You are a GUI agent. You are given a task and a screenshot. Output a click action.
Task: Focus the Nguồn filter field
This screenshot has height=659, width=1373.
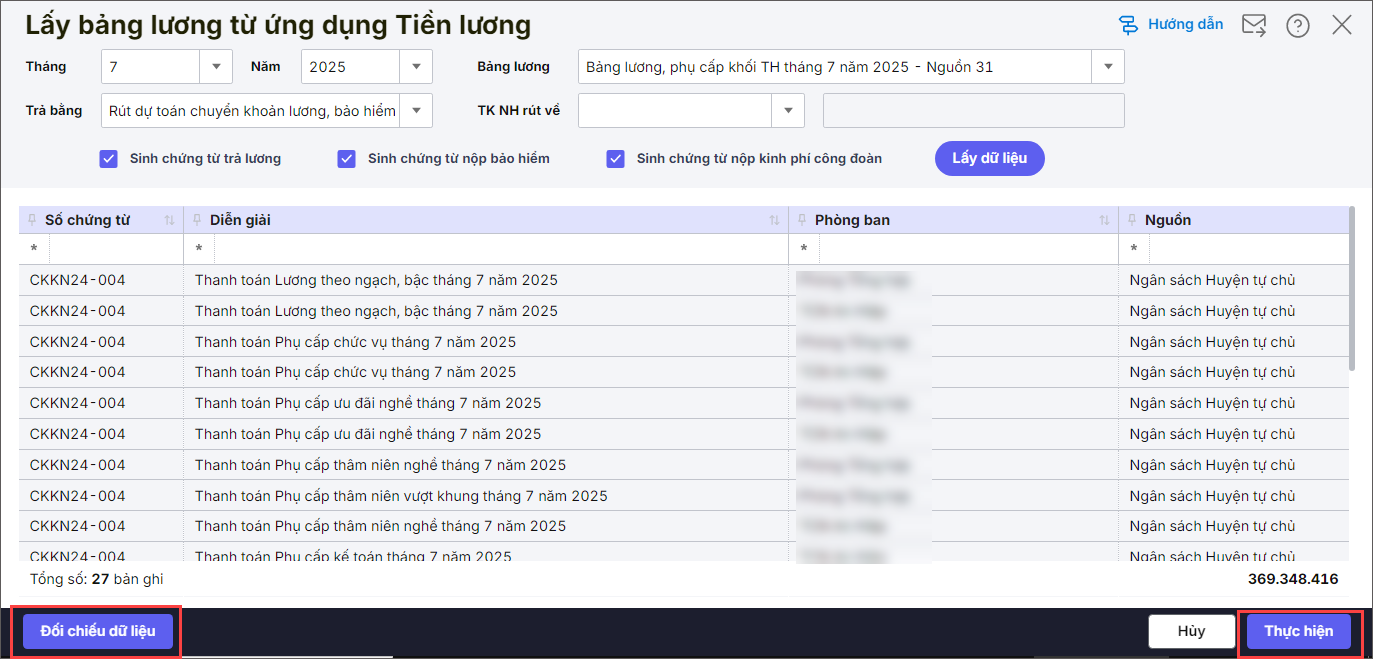tap(1248, 249)
